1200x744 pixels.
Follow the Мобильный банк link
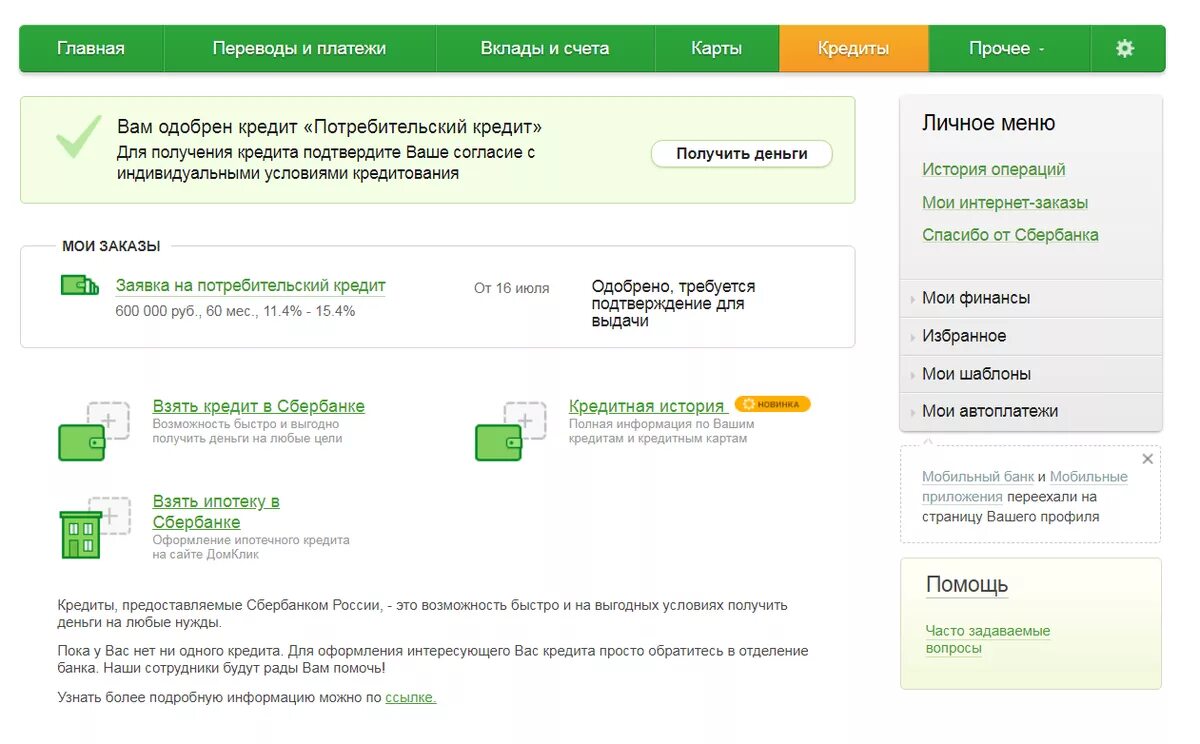tap(977, 477)
